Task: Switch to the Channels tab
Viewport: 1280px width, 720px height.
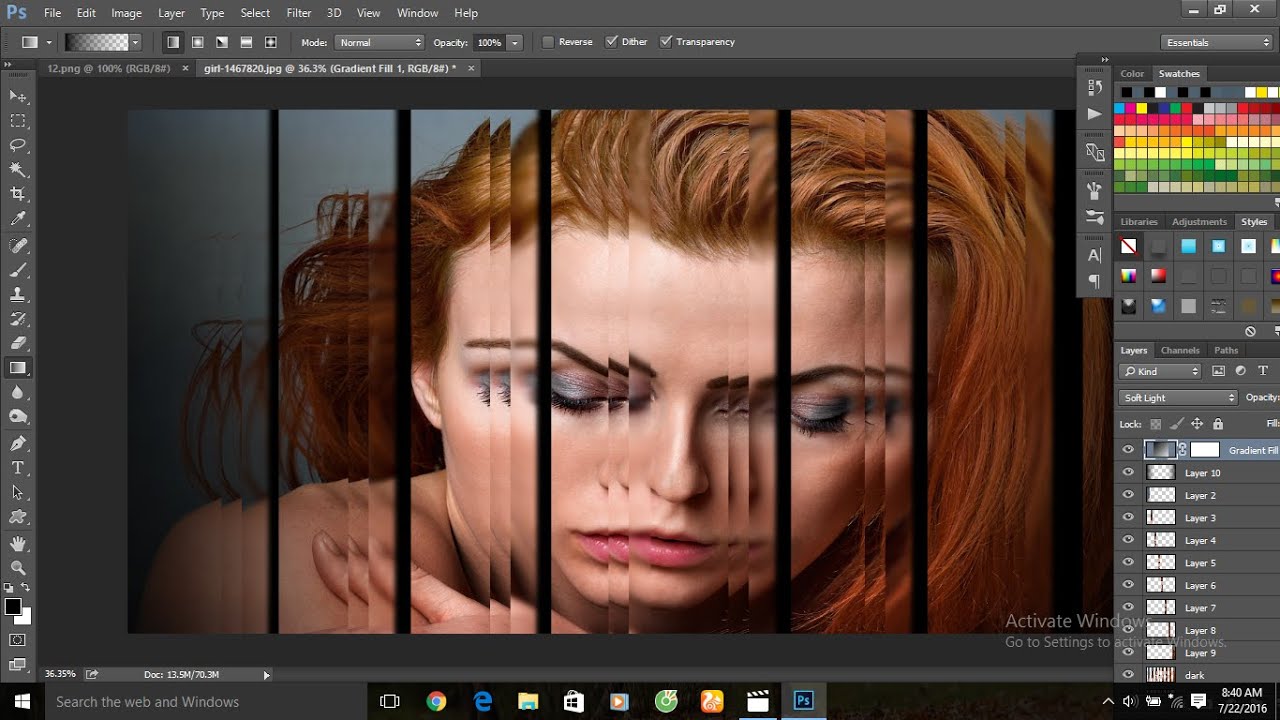Action: (x=1180, y=350)
